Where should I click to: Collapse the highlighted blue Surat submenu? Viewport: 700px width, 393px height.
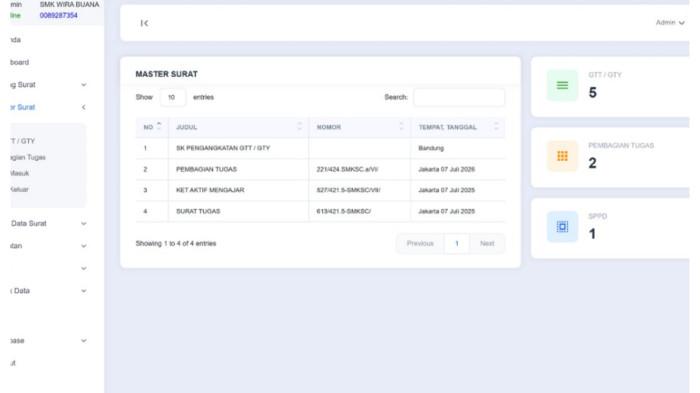[83, 107]
